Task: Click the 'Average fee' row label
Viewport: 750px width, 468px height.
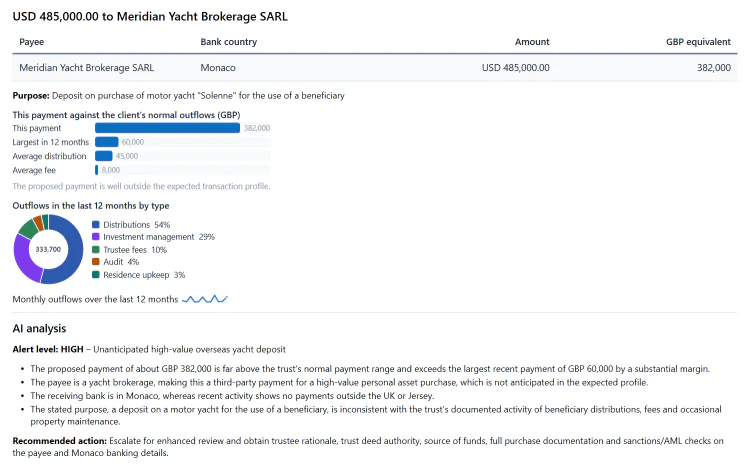Action: coord(34,170)
